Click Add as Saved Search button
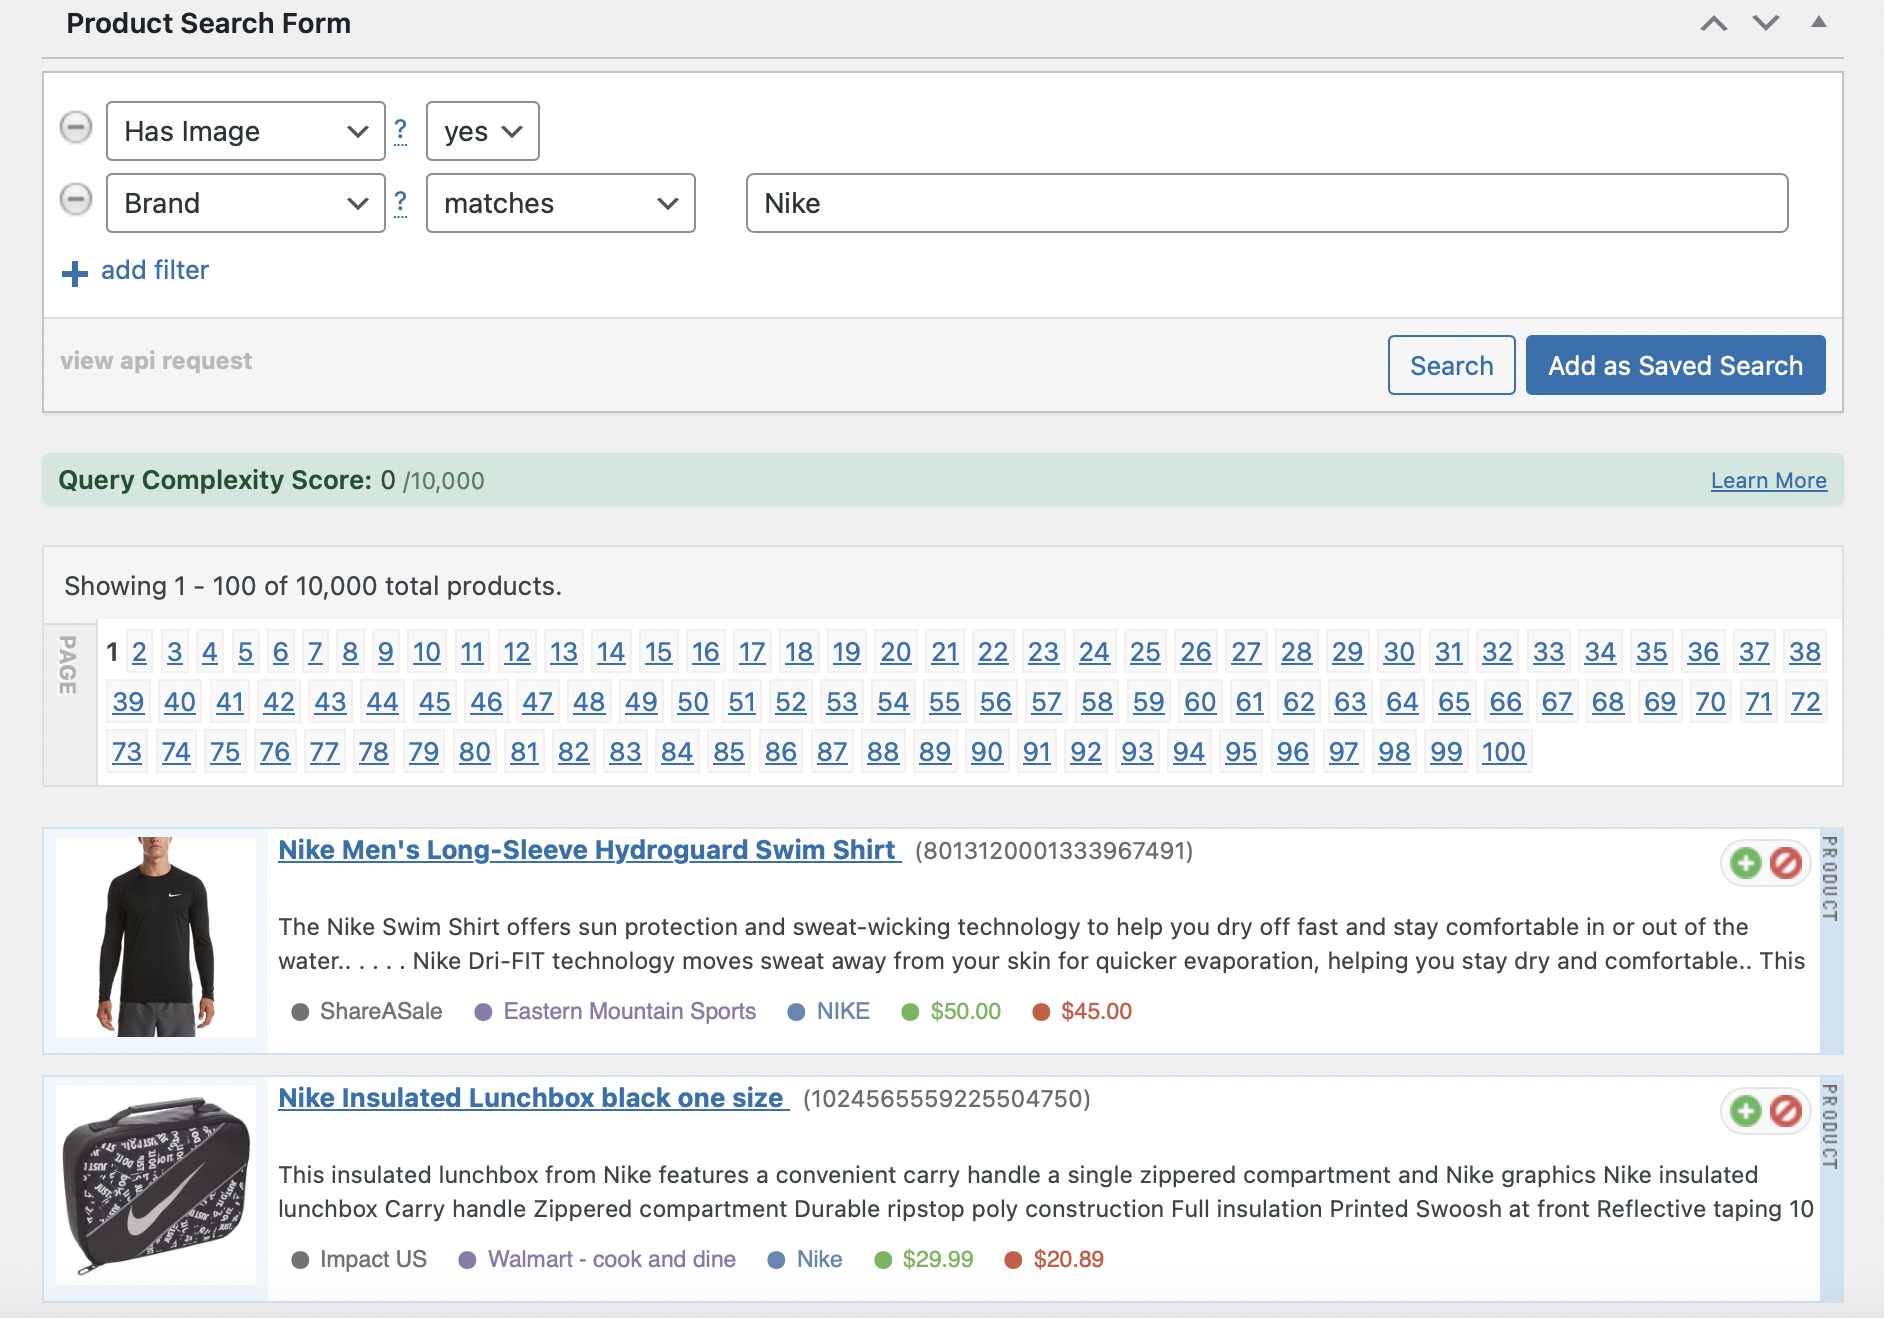Image resolution: width=1884 pixels, height=1318 pixels. [1676, 365]
